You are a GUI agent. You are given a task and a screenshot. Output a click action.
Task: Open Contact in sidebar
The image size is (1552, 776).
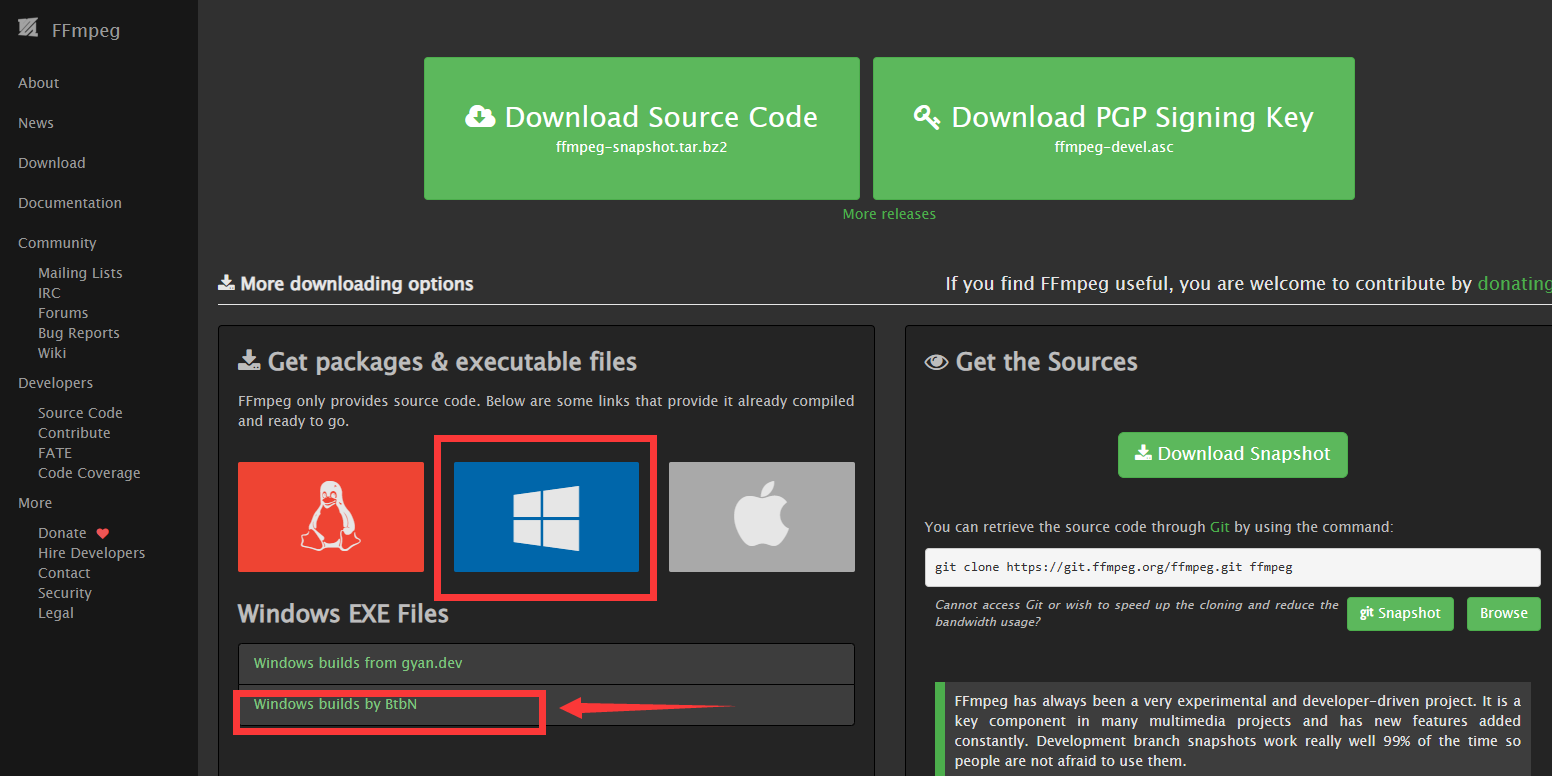[64, 573]
